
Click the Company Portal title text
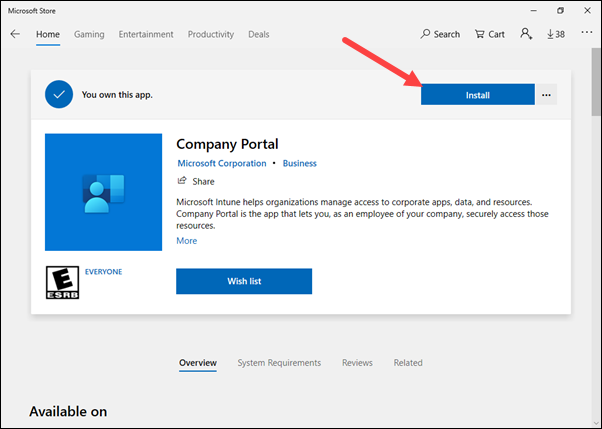[x=227, y=144]
